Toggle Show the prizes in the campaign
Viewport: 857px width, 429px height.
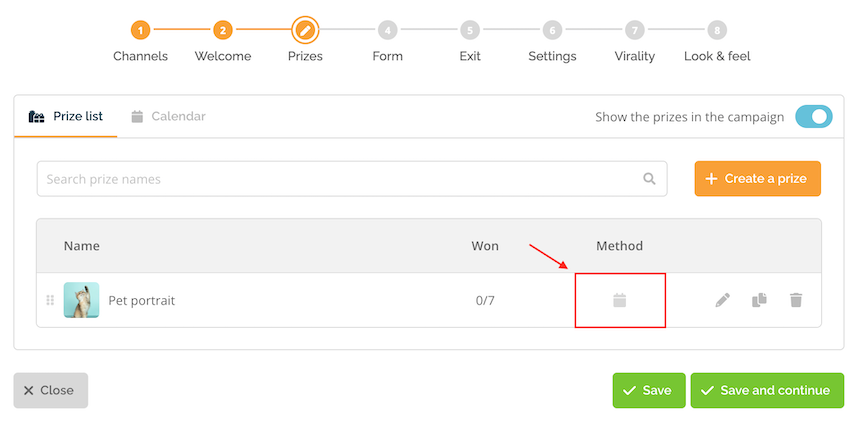[814, 116]
